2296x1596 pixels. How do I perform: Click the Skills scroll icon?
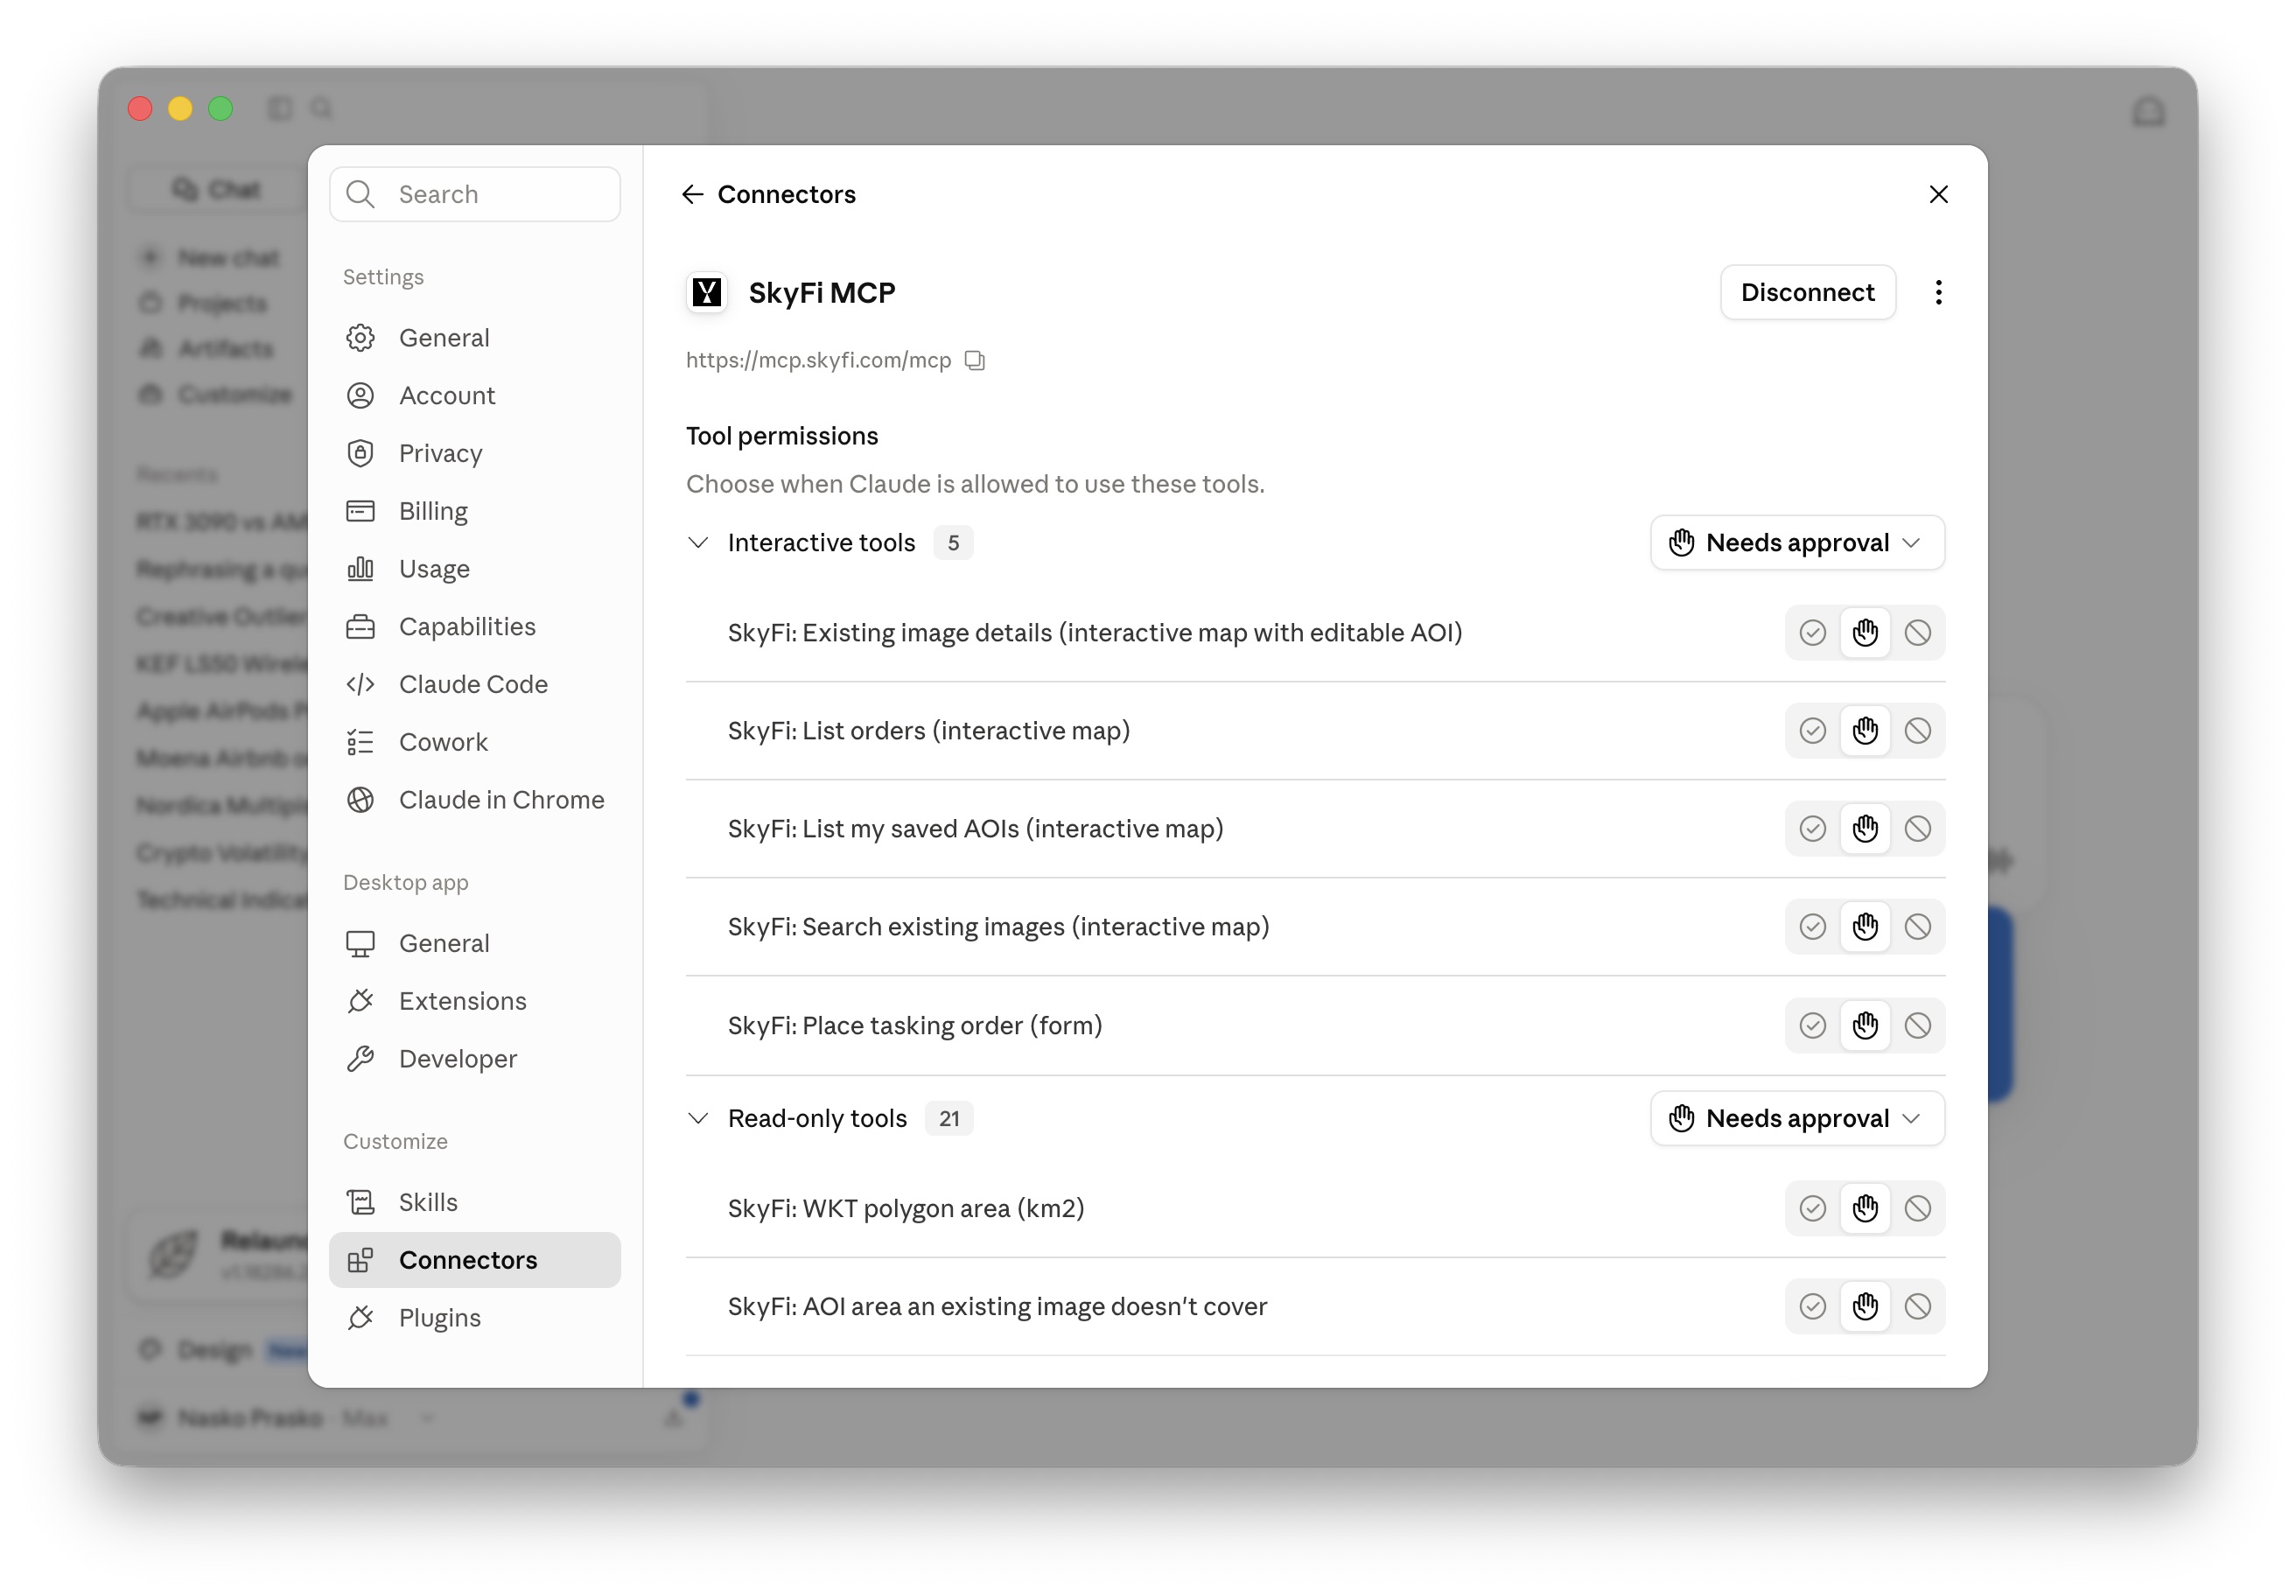[360, 1202]
